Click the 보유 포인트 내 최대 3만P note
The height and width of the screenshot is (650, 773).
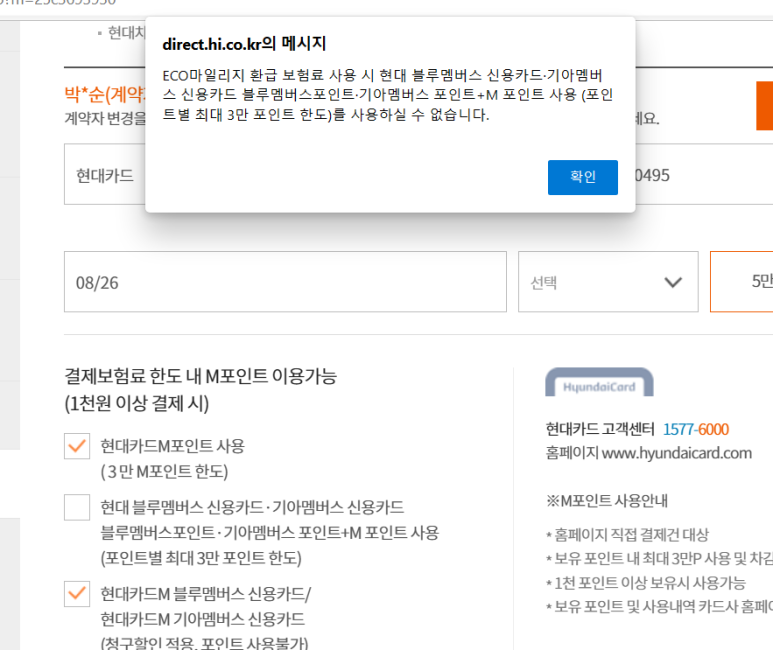[x=659, y=558]
